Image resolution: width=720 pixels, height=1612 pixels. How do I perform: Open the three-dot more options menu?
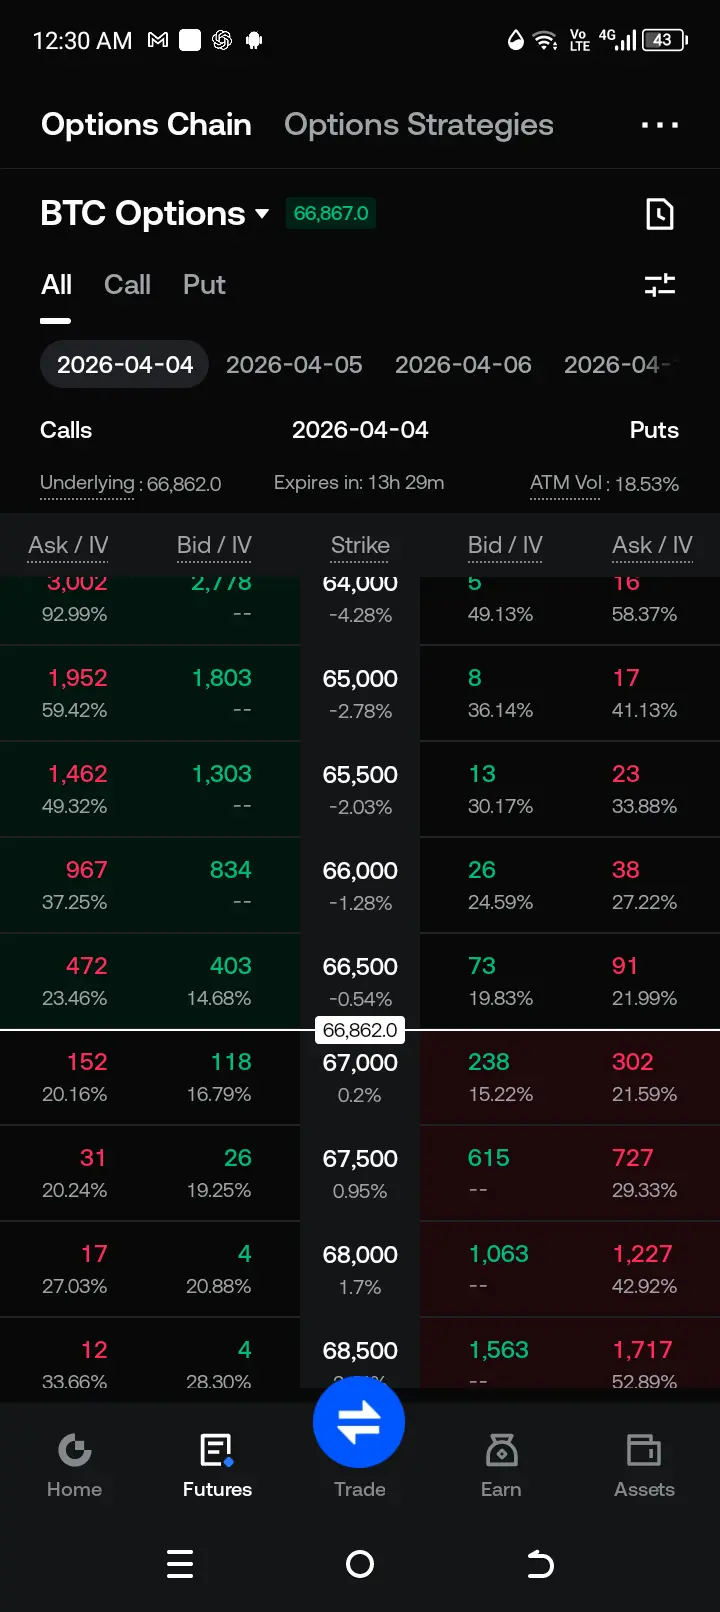pos(660,125)
